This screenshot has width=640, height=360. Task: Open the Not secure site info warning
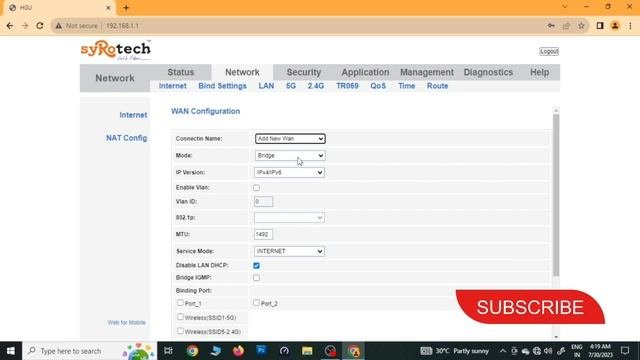(x=77, y=26)
